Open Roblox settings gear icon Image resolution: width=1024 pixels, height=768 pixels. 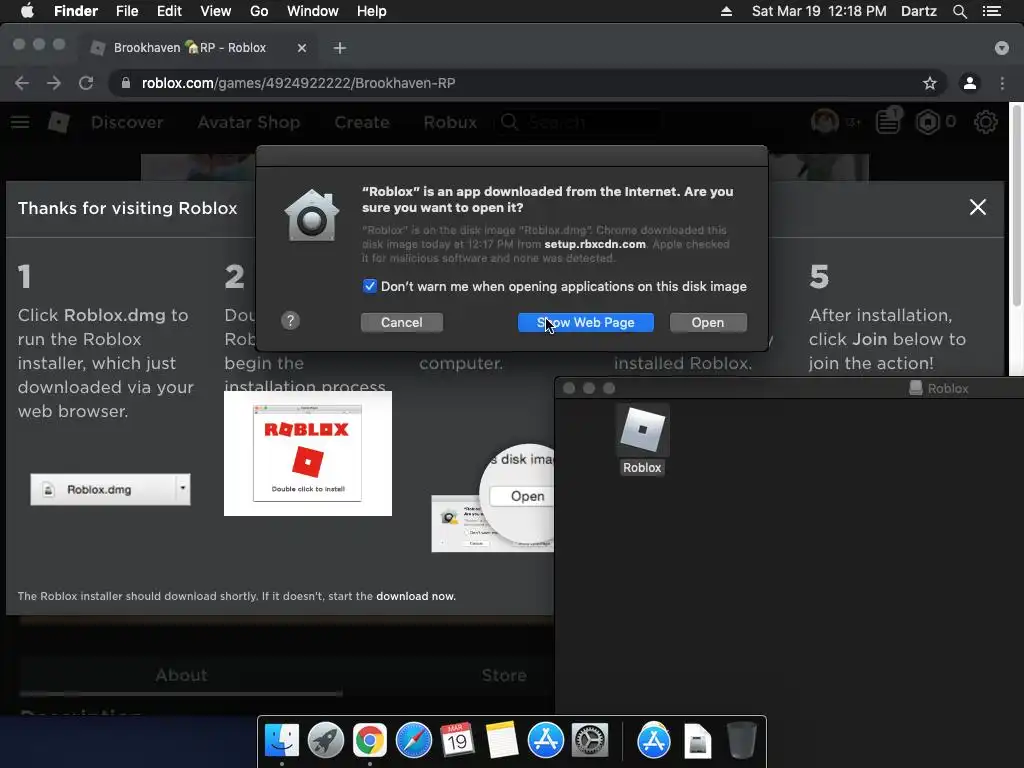click(x=985, y=121)
